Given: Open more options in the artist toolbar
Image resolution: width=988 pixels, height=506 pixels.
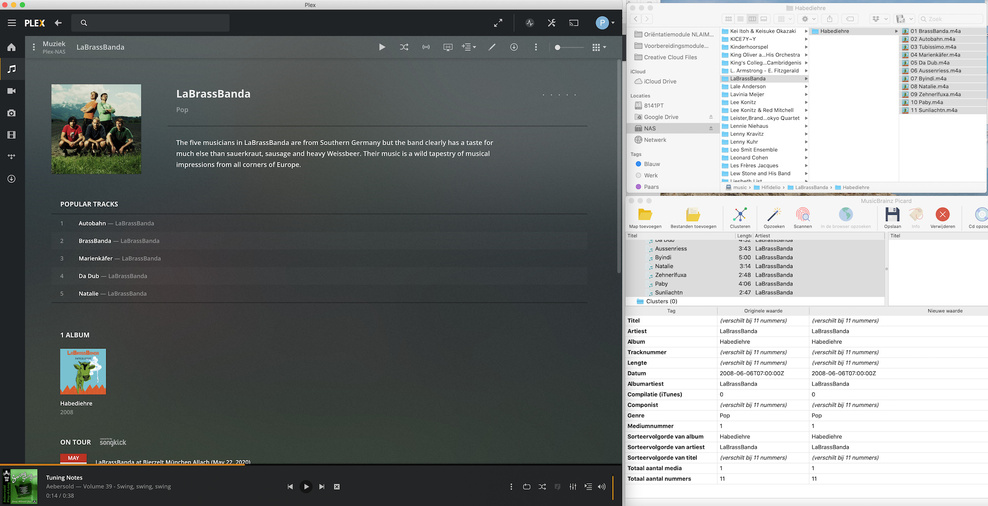Looking at the screenshot, I should coord(536,47).
